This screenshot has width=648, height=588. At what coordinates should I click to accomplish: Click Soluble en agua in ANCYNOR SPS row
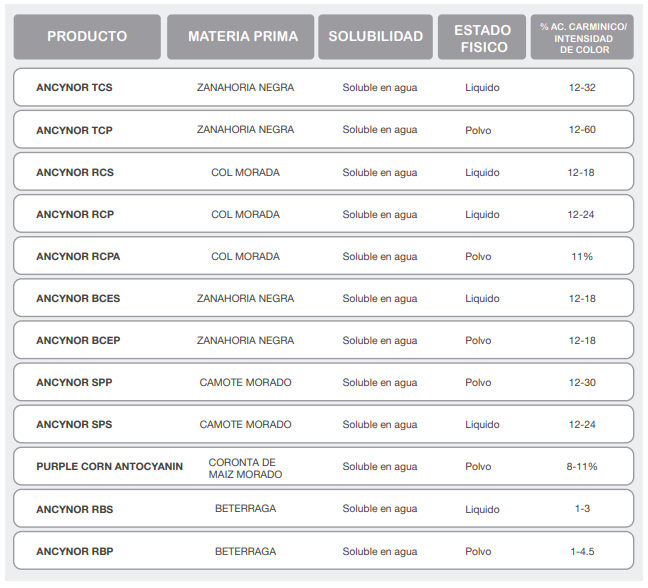tap(379, 425)
